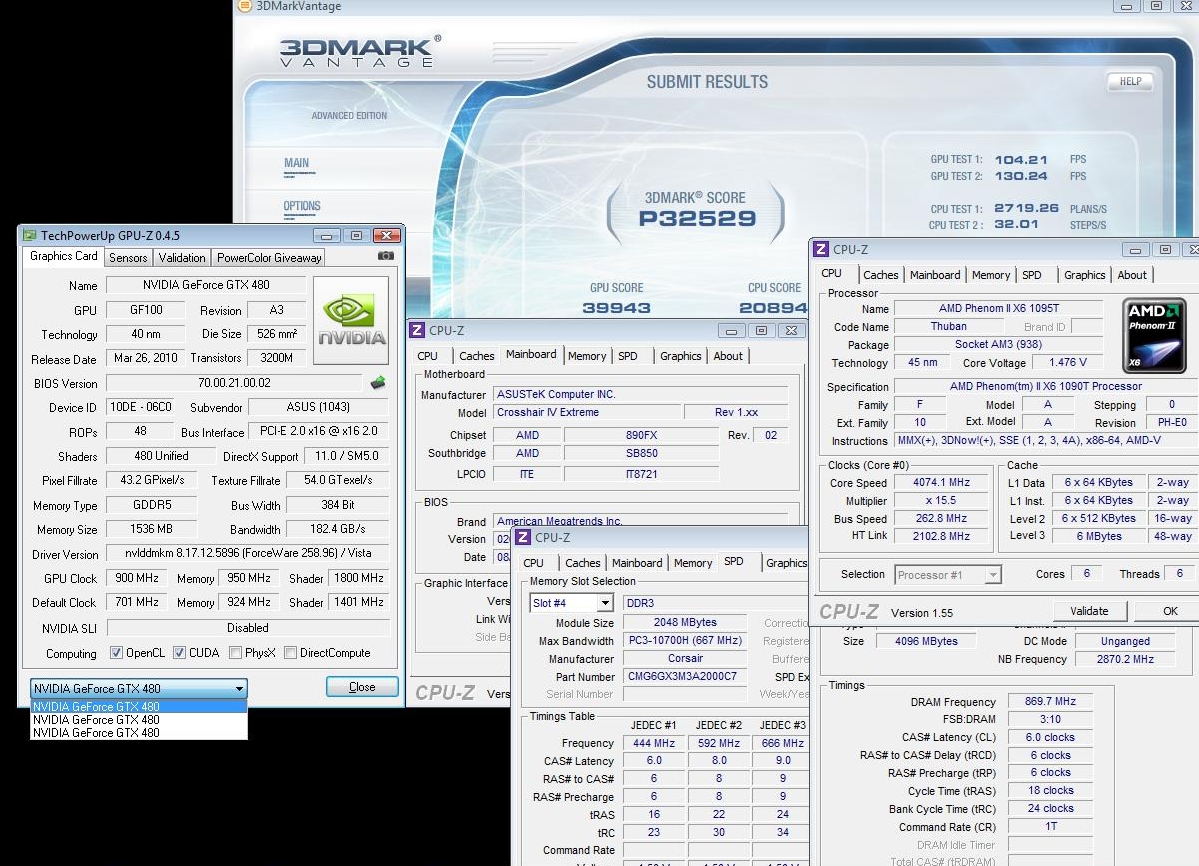Minimize the front CPU-Z processor window
1199x866 pixels.
[1136, 249]
